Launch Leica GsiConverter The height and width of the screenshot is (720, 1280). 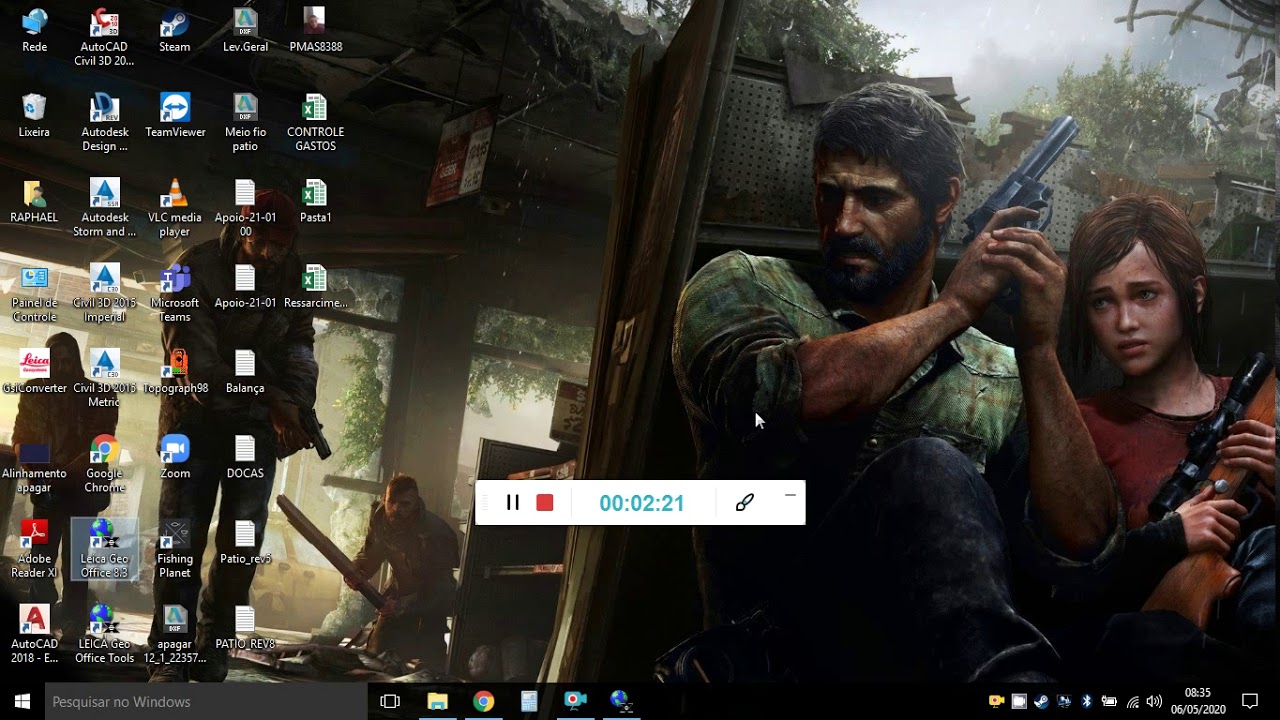34,372
